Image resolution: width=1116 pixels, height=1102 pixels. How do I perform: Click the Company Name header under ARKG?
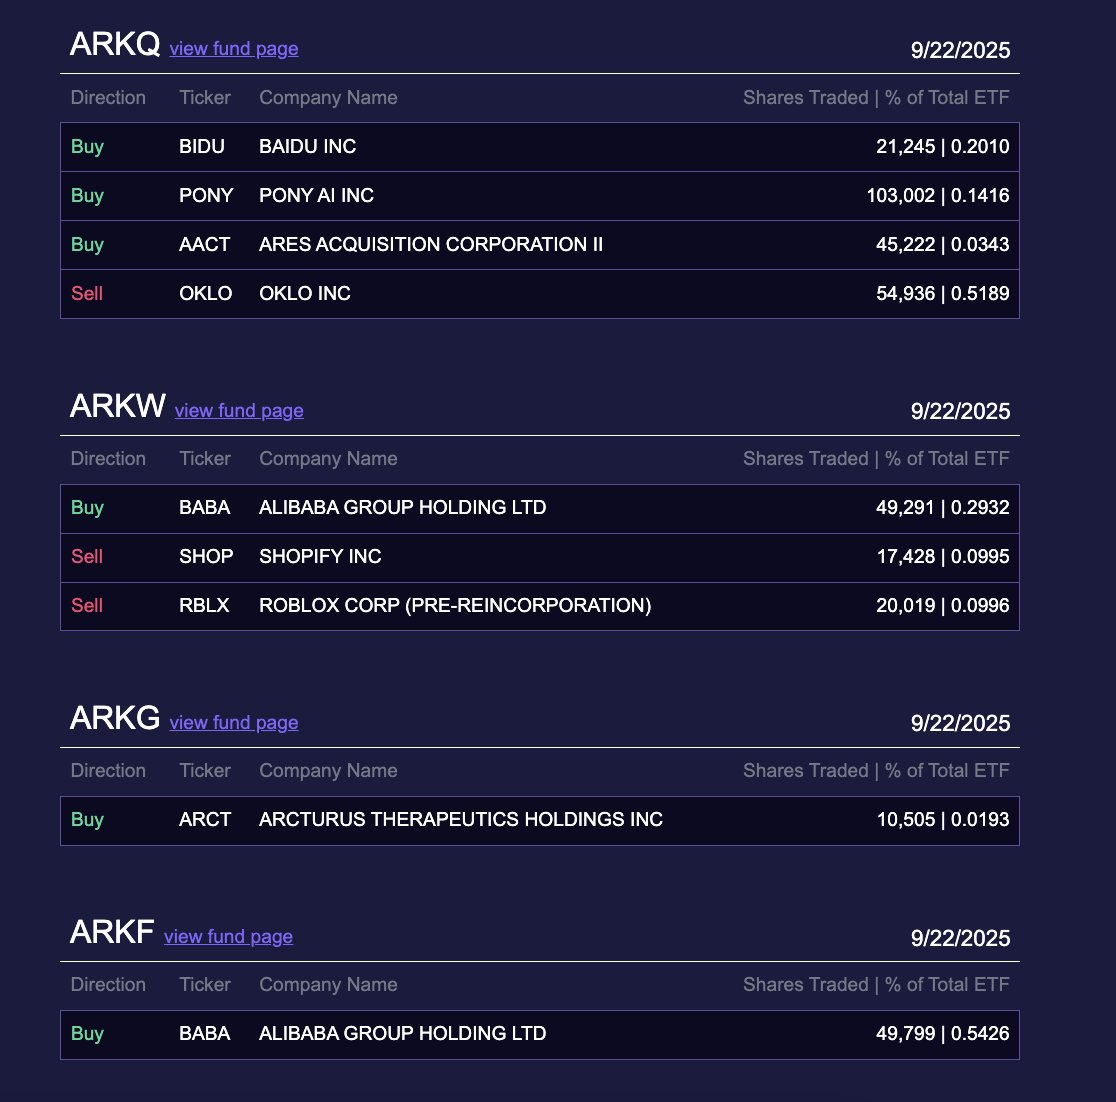point(328,770)
